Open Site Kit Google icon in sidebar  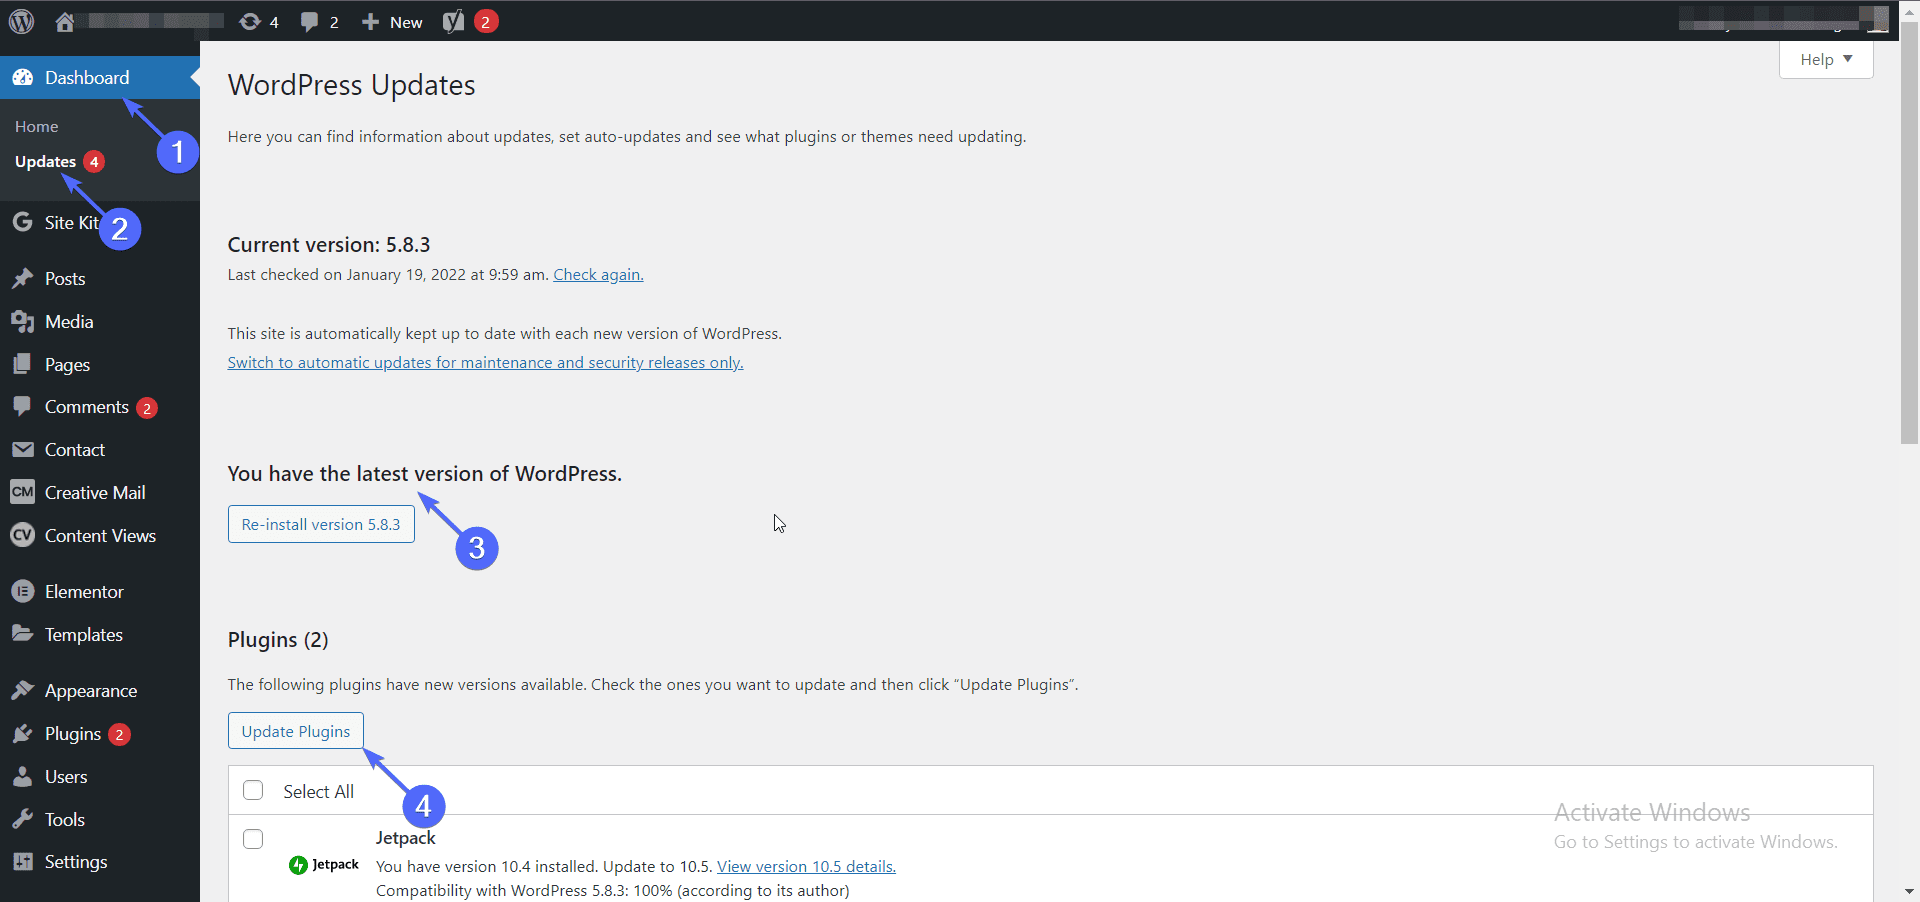23,222
